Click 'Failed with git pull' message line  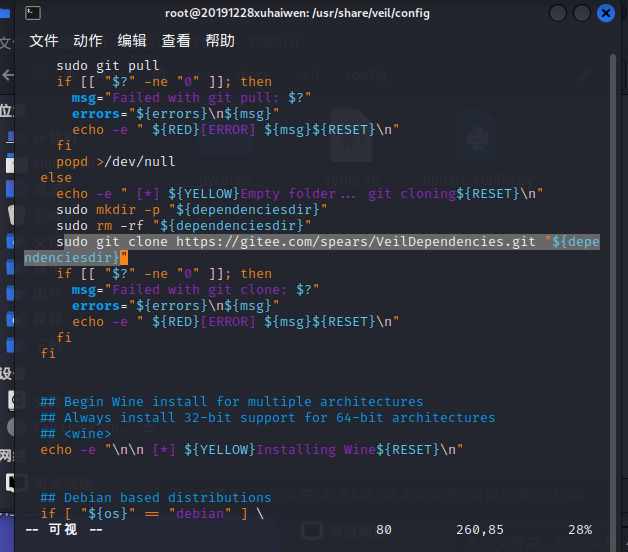click(191, 98)
